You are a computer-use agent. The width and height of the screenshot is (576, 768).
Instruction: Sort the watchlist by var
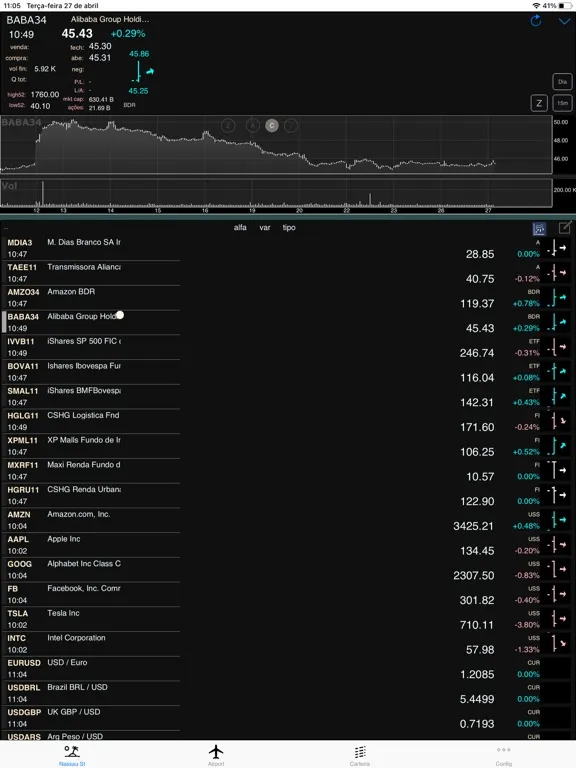click(x=265, y=228)
